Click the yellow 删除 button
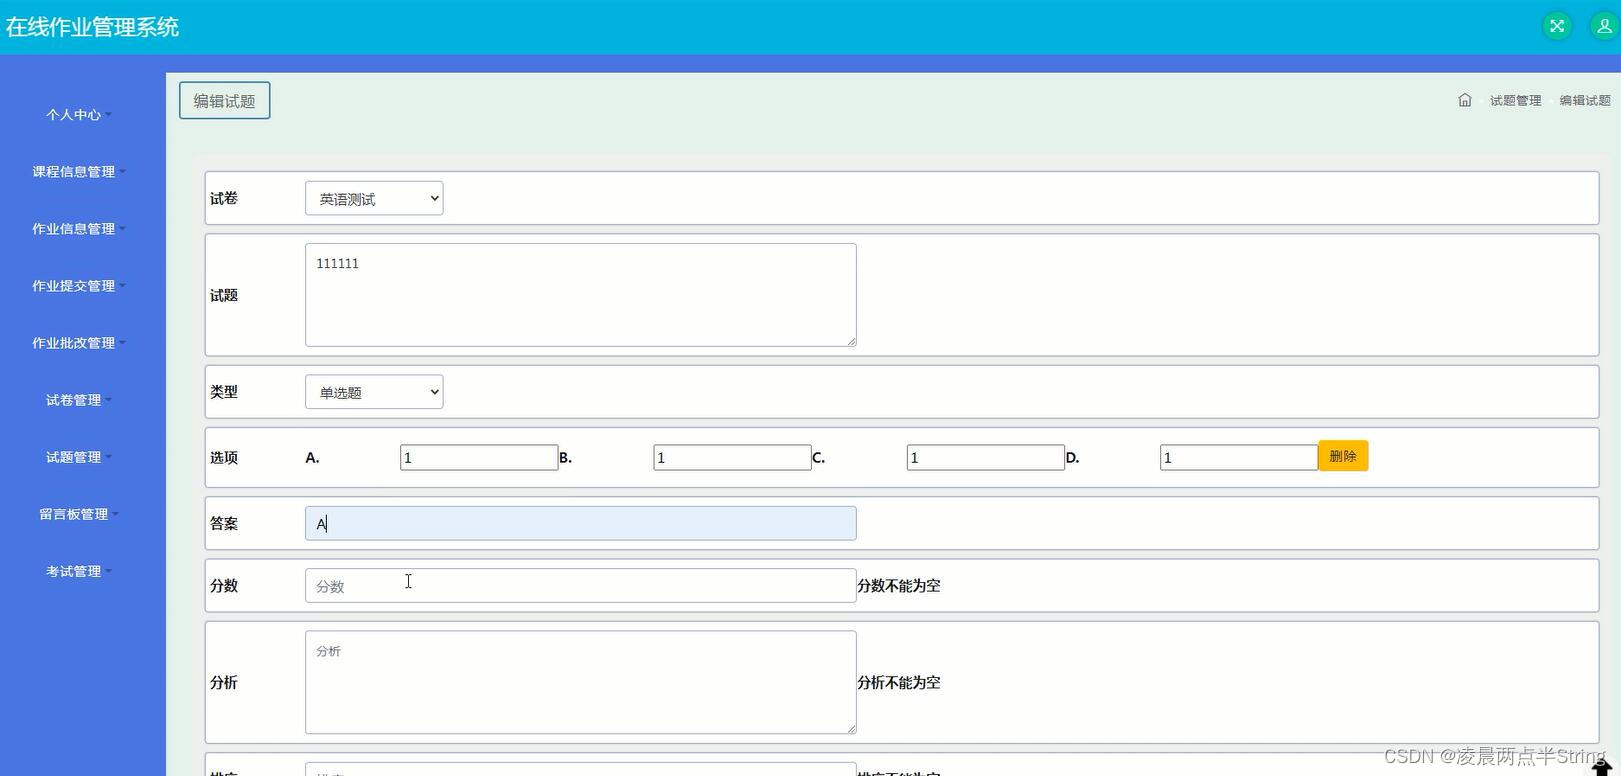Viewport: 1621px width, 776px height. pos(1343,456)
